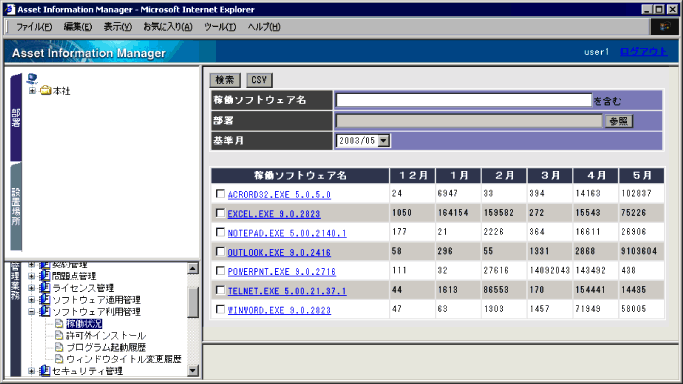The height and width of the screenshot is (384, 683).
Task: Select the 管理業務 vertical tab
Action: pos(15,320)
